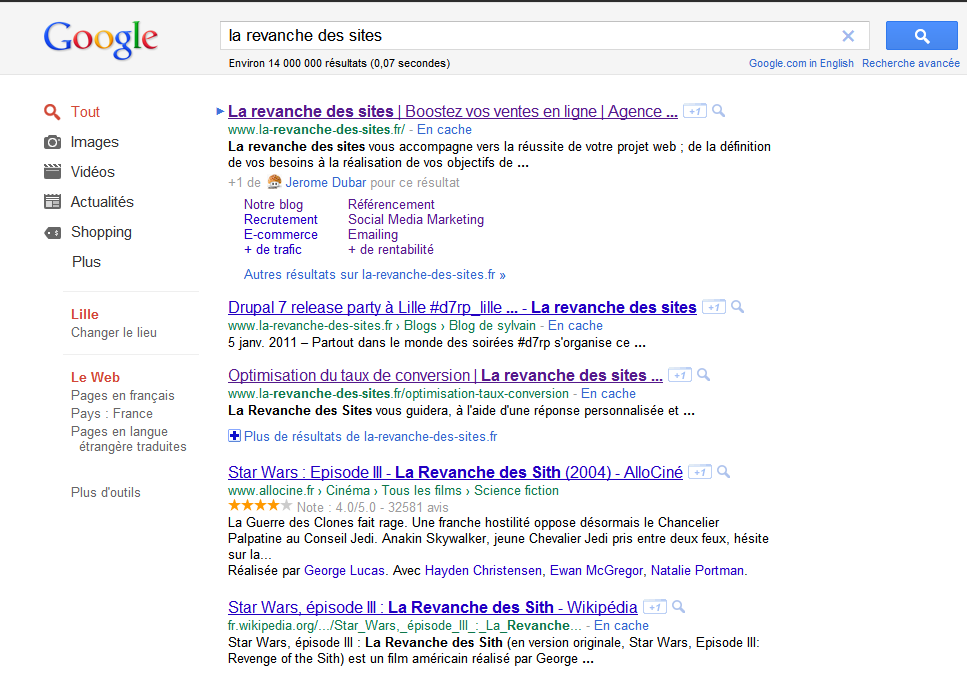Click the blue magnifier search button
This screenshot has width=967, height=675.
tap(921, 36)
